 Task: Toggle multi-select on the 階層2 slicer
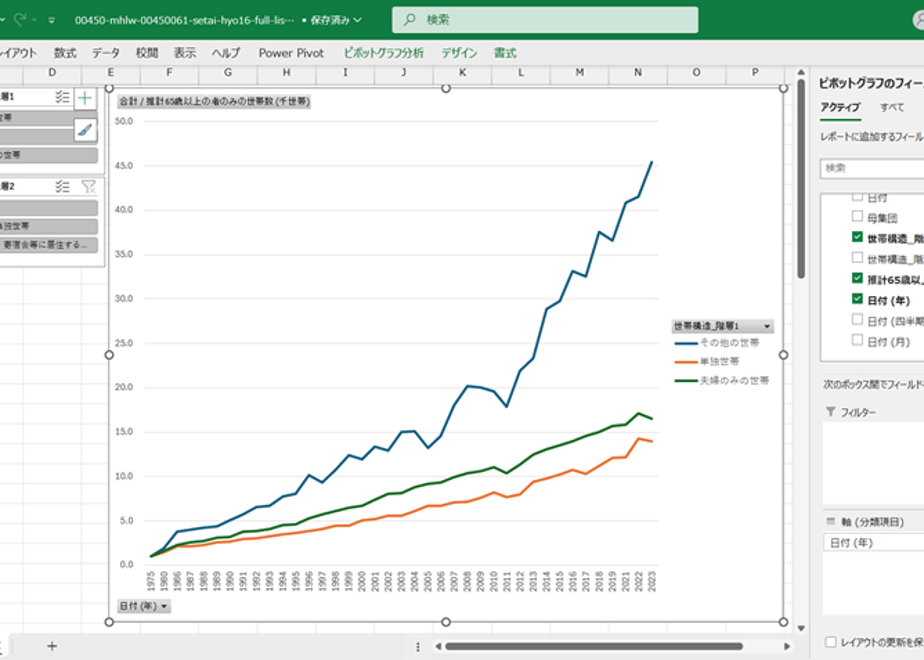62,187
